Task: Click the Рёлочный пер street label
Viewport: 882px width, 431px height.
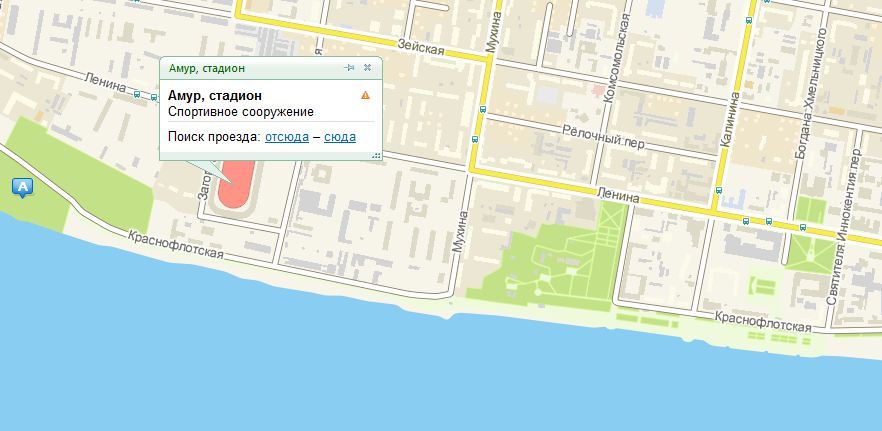Action: 604,137
